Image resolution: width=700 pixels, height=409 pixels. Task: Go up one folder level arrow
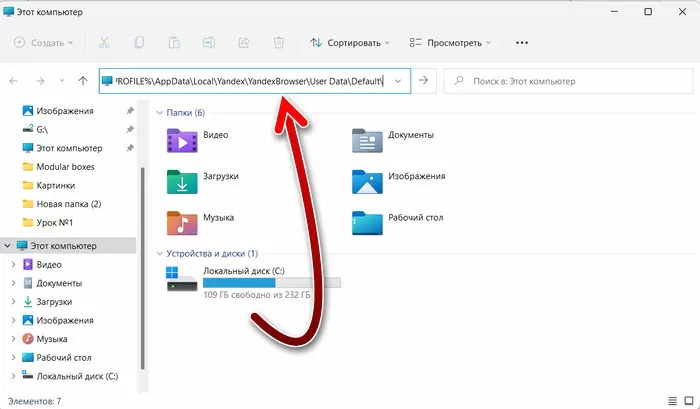82,81
